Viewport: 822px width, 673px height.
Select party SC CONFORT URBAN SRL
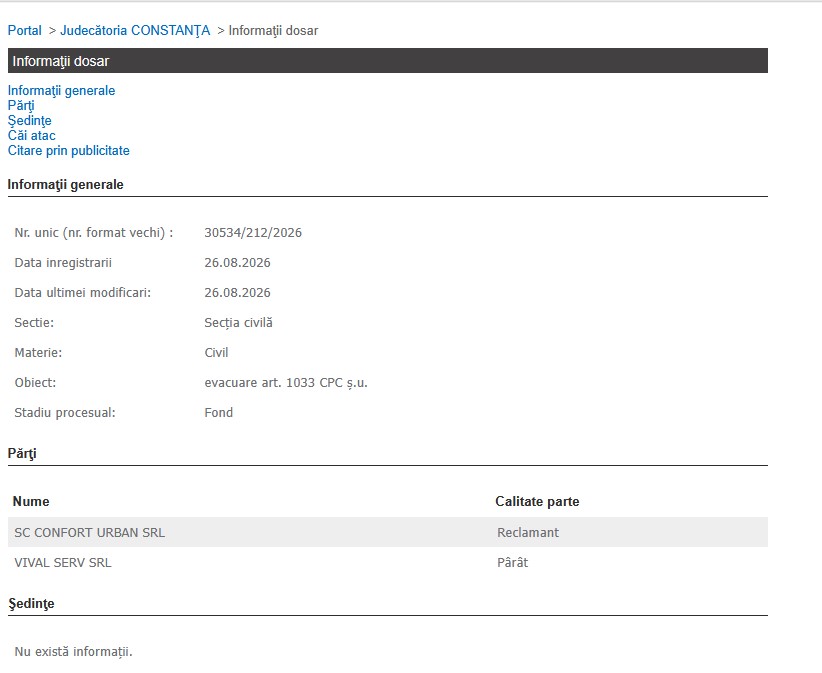pyautogui.click(x=90, y=533)
